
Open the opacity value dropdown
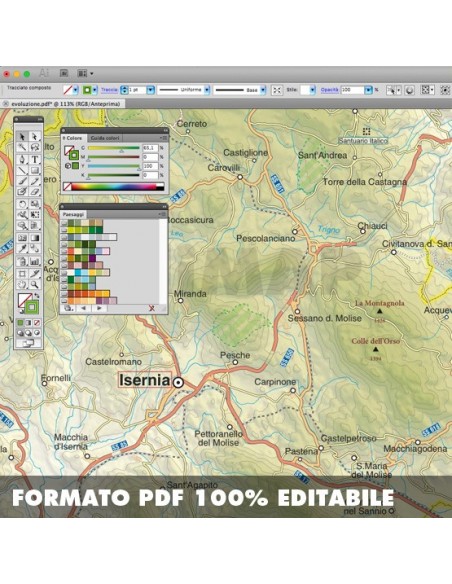coord(368,90)
